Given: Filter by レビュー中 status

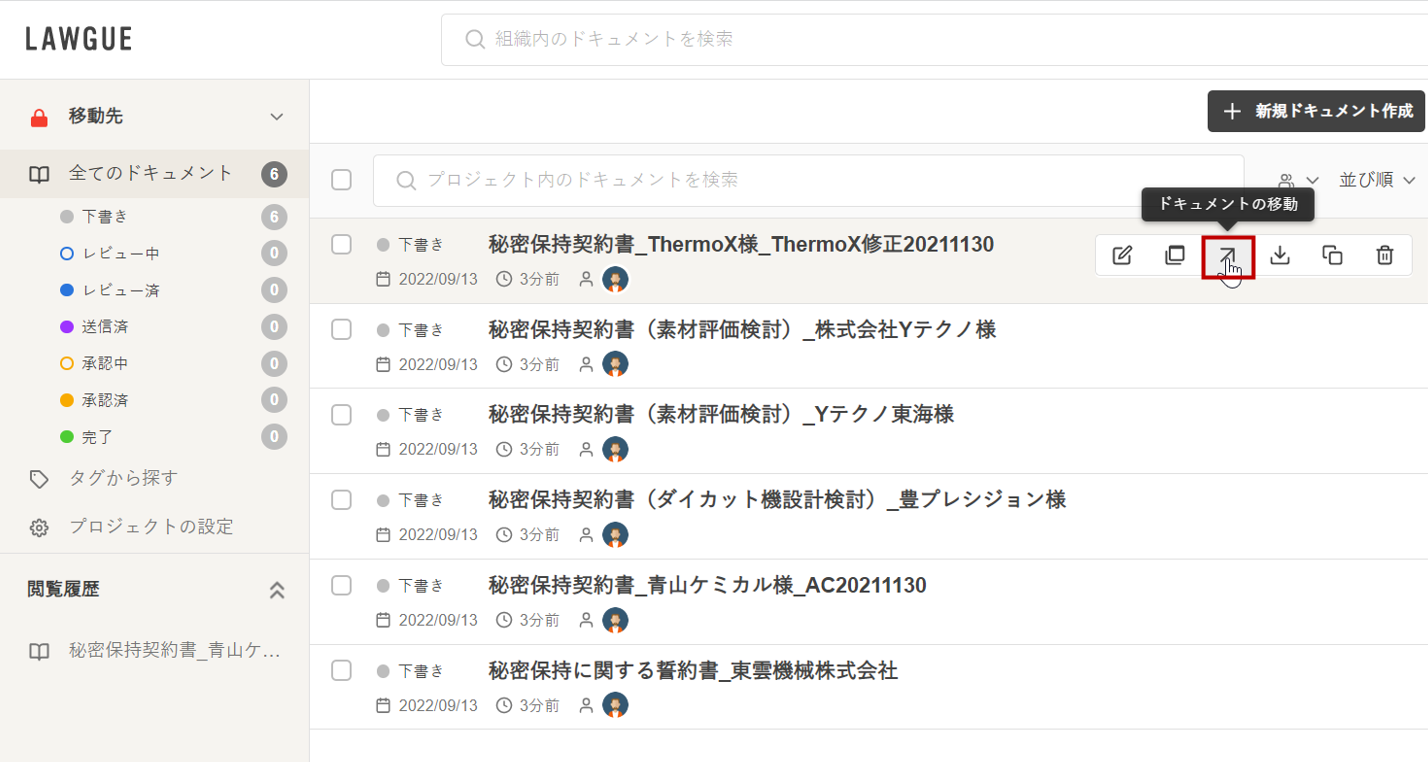Looking at the screenshot, I should point(120,253).
